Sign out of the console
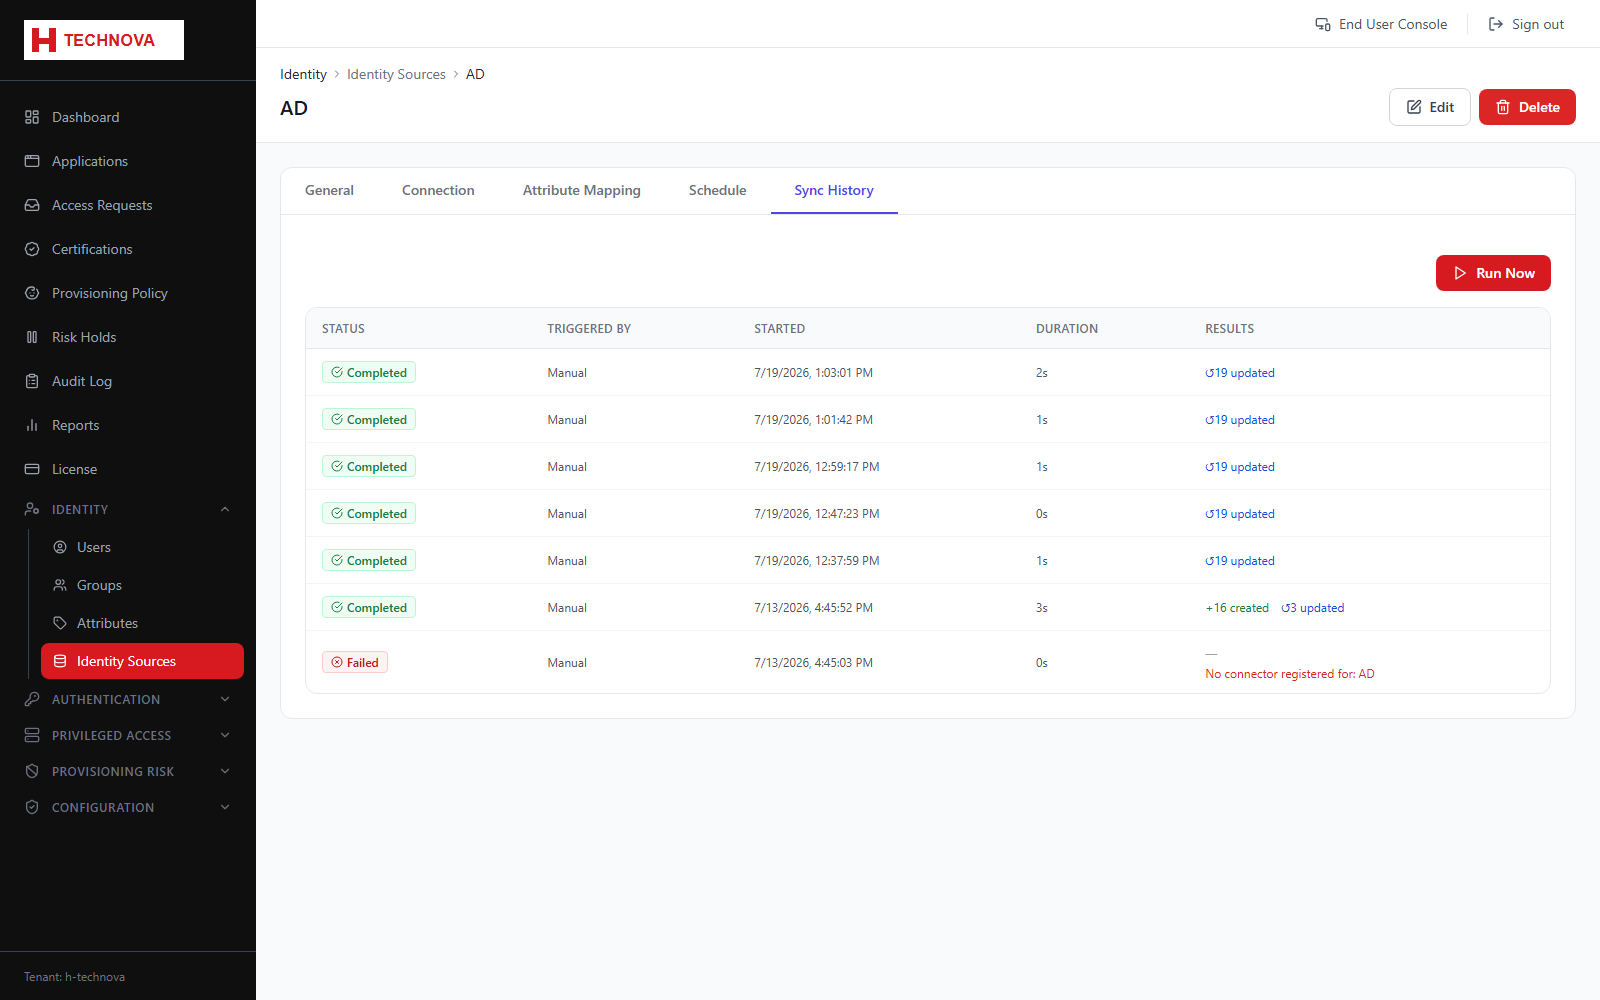 (x=1526, y=24)
